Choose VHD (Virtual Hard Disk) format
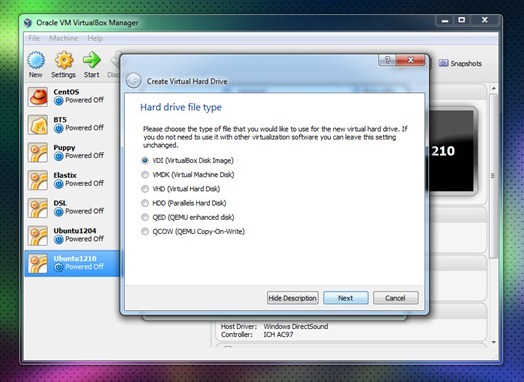Screen dimensions: 524x382 180,189
